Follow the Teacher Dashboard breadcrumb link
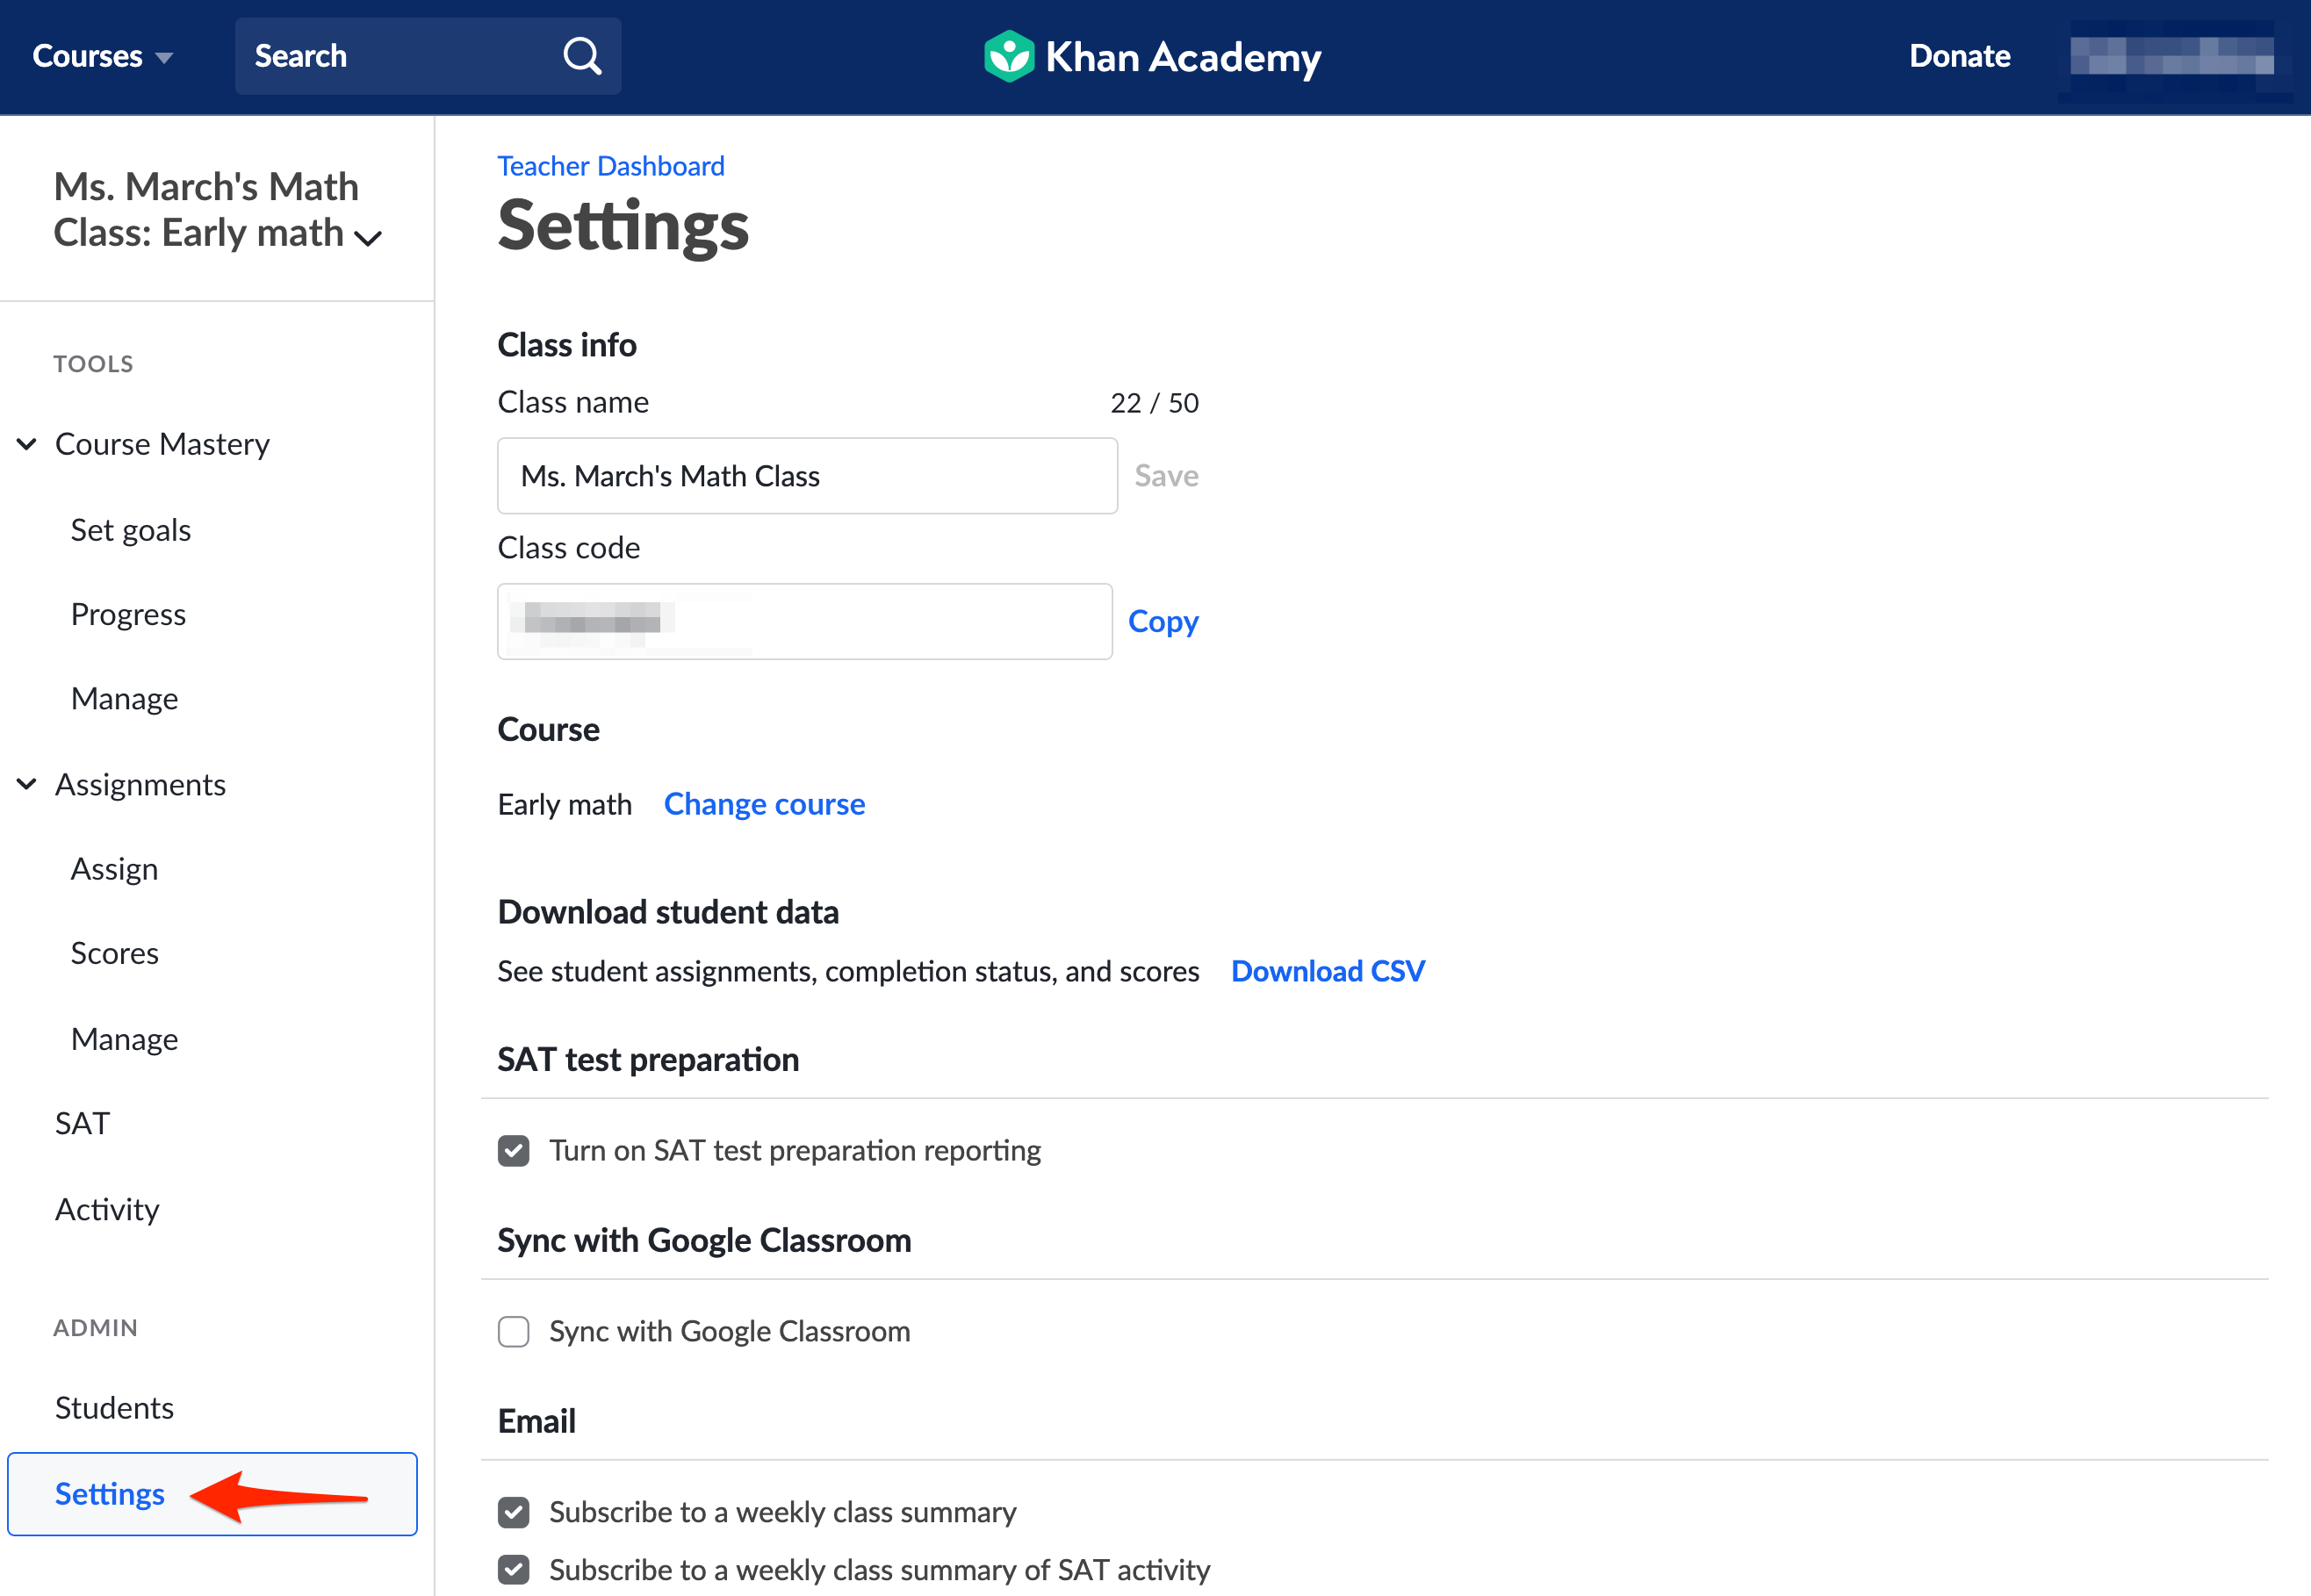This screenshot has height=1596, width=2311. 611,166
